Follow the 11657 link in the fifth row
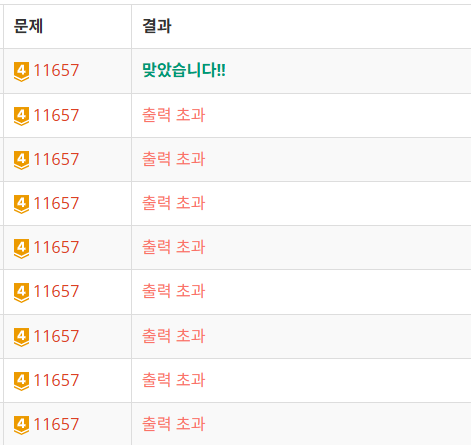The image size is (471, 445). (56, 247)
